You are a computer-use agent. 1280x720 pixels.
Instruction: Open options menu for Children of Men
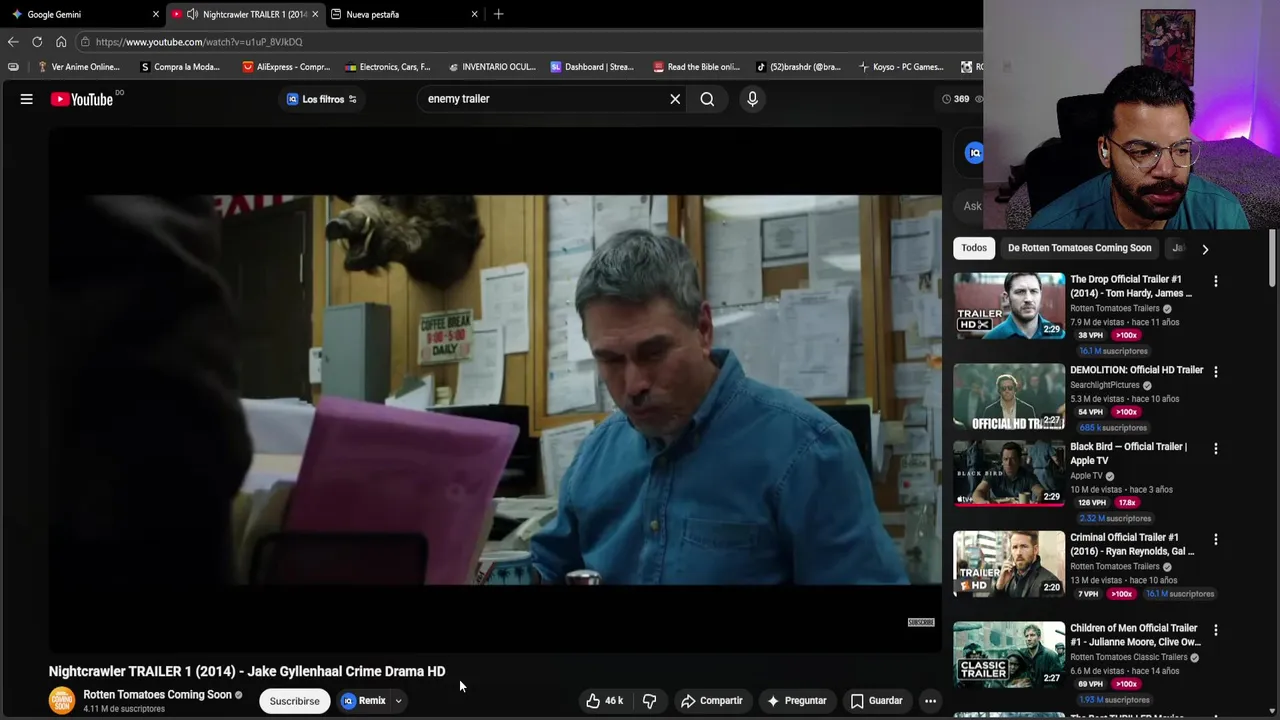click(x=1216, y=630)
